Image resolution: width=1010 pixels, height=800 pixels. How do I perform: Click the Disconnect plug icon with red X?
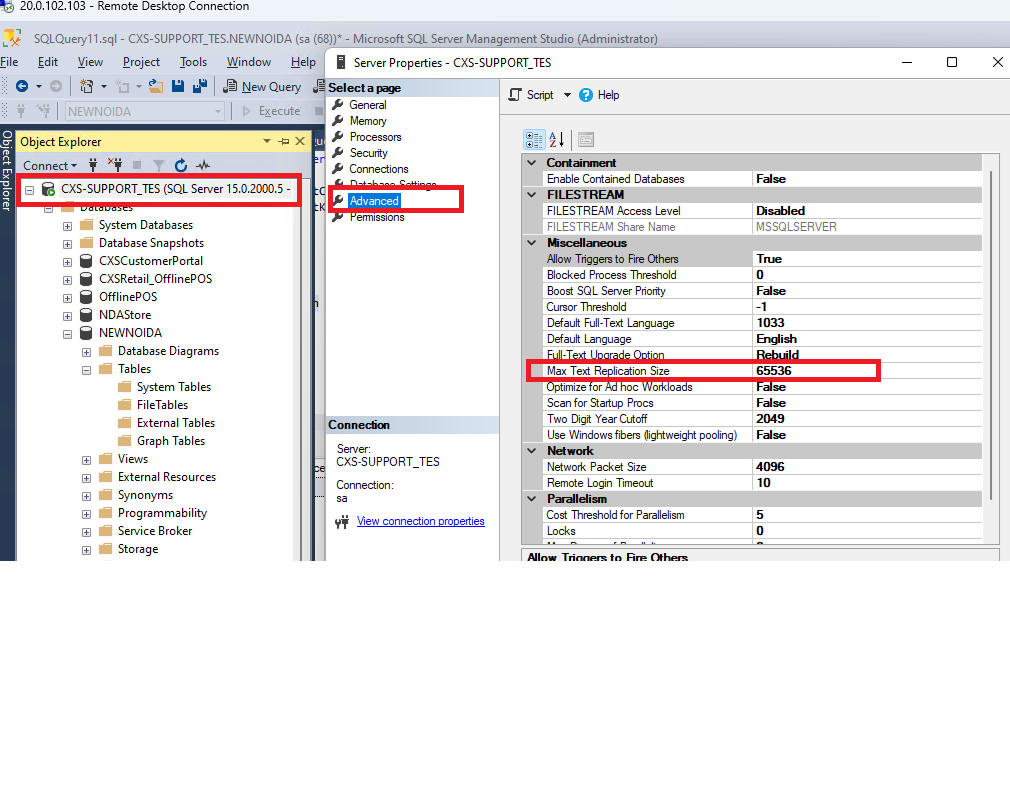pyautogui.click(x=115, y=166)
